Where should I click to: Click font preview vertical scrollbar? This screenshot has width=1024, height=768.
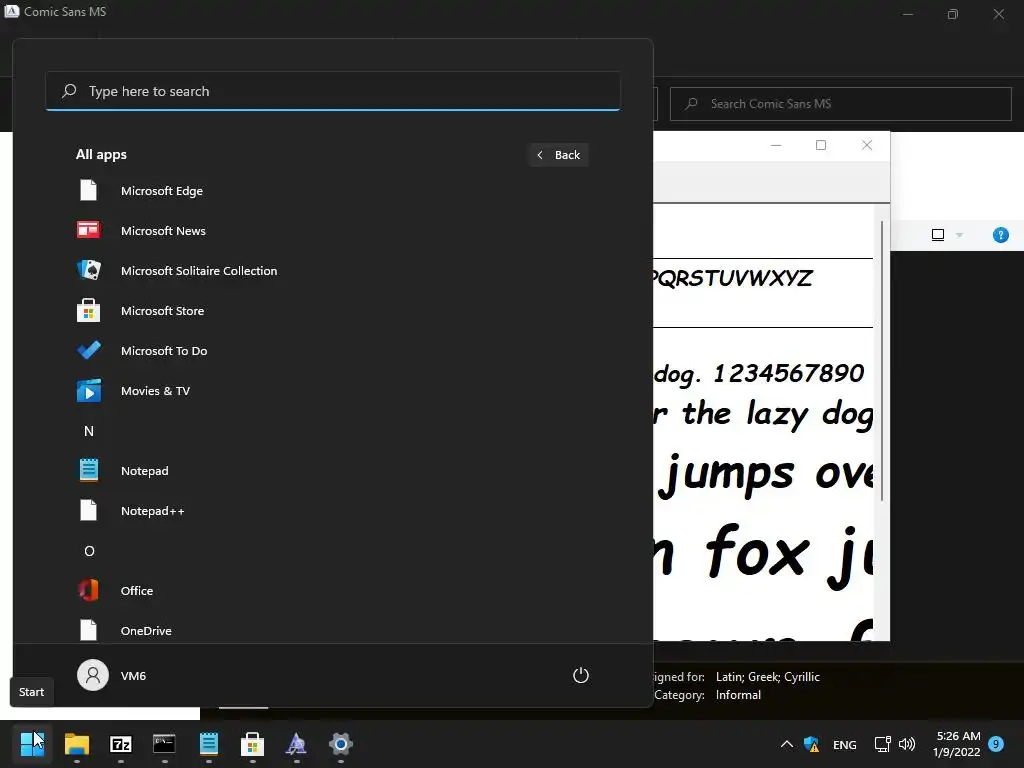[882, 360]
